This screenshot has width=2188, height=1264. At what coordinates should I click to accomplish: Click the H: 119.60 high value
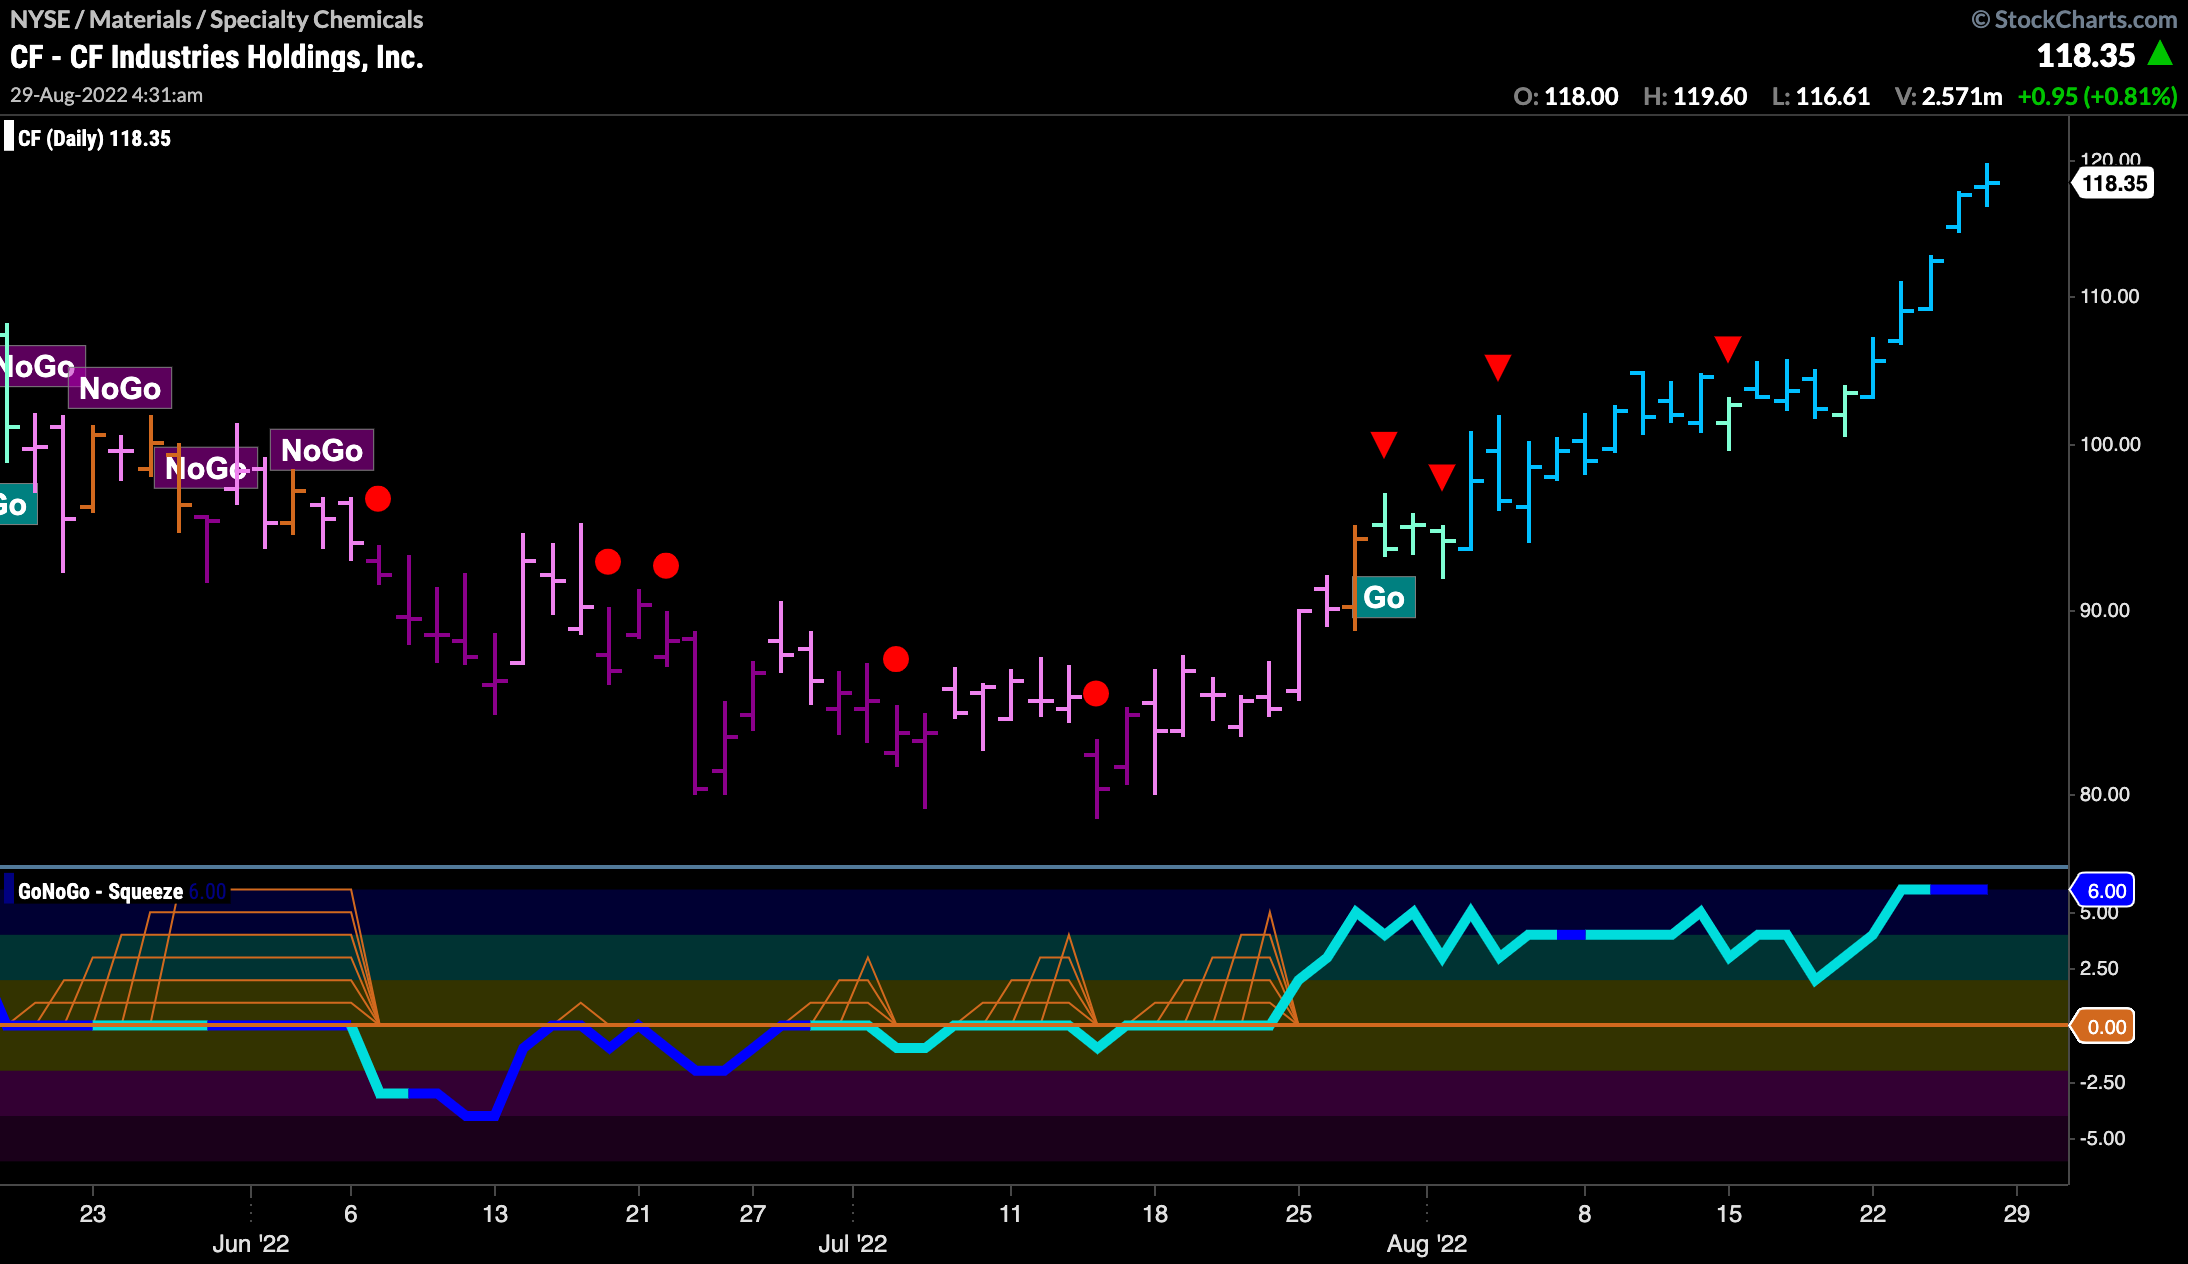pos(1696,97)
